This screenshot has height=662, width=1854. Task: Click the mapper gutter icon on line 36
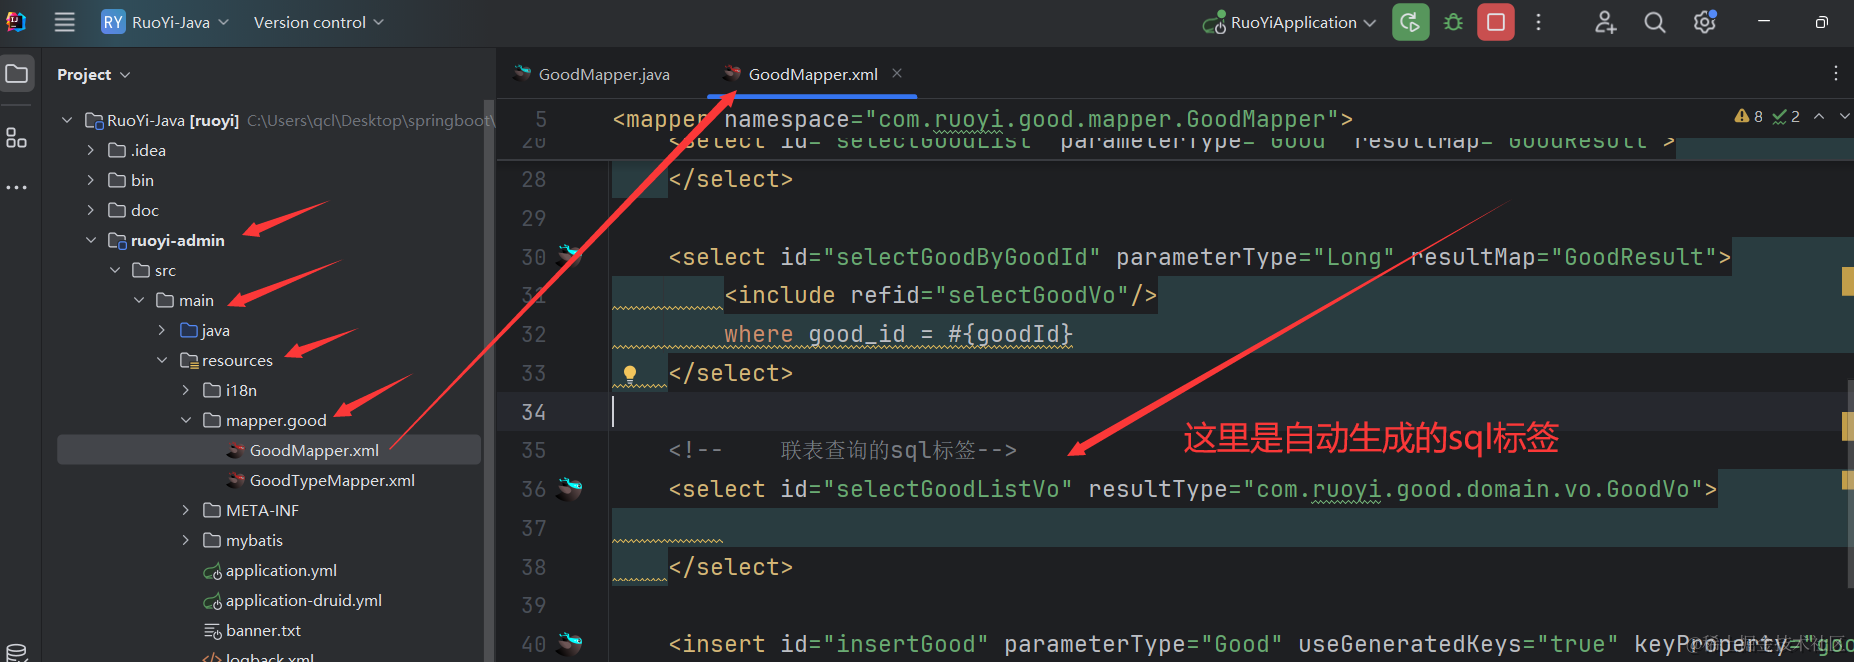click(x=570, y=489)
